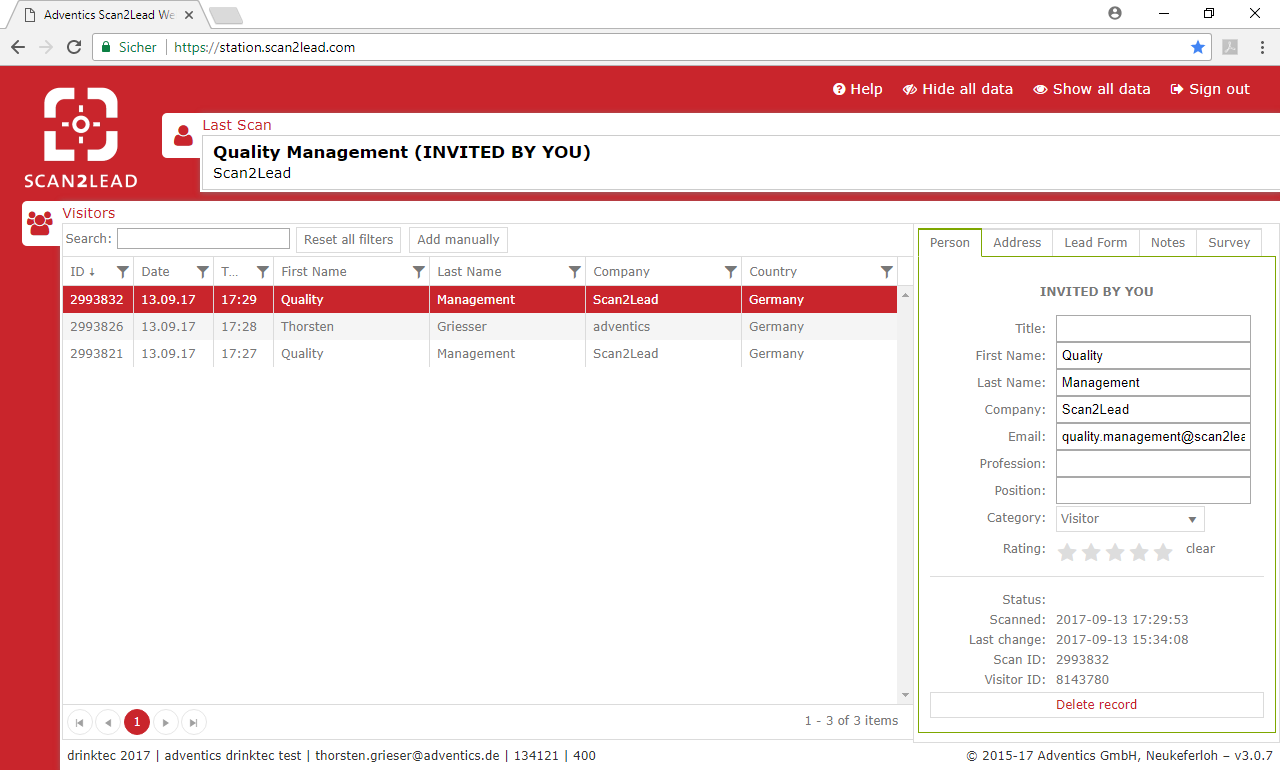Open the Survey tab
Viewport: 1280px width, 770px height.
click(x=1229, y=243)
